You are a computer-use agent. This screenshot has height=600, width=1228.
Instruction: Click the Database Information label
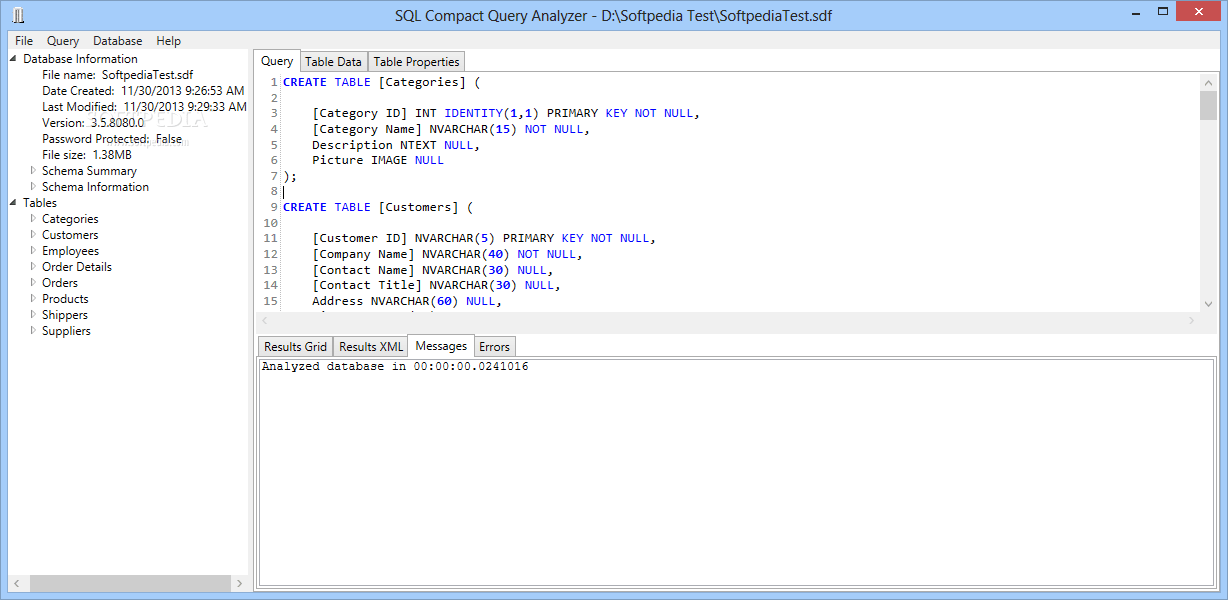coord(80,59)
